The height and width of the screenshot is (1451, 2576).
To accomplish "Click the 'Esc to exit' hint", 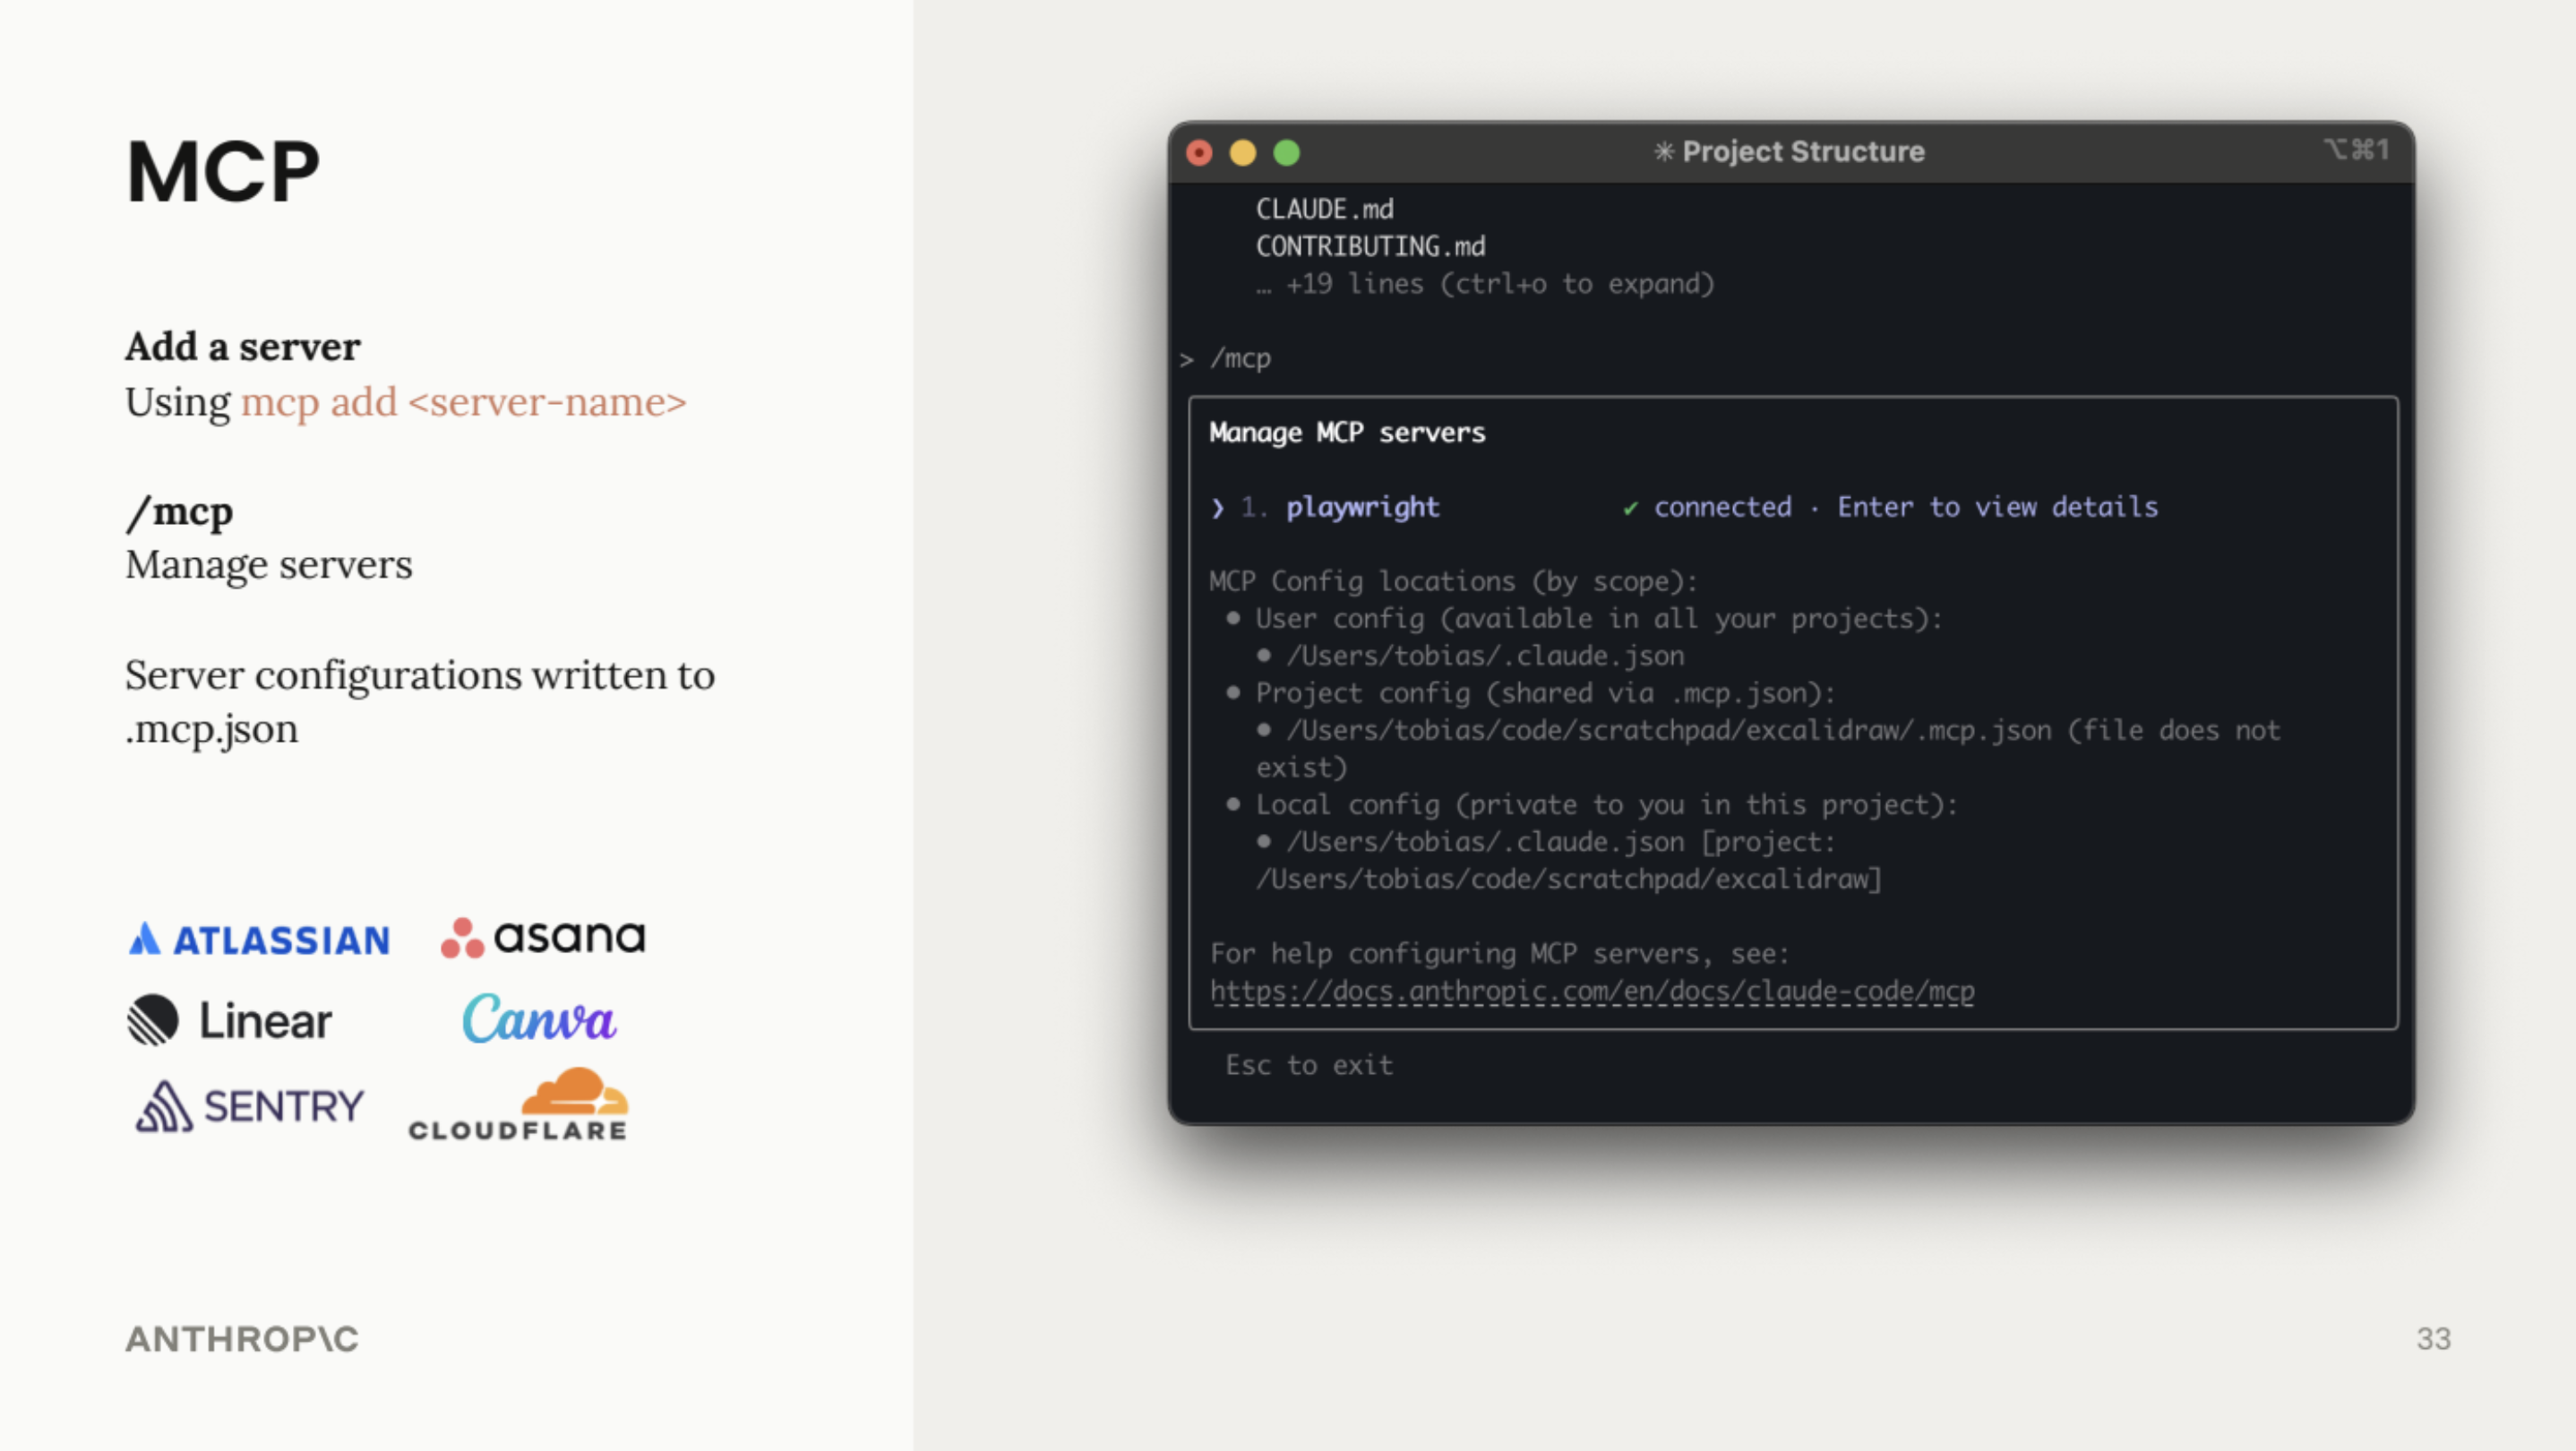I will click(1309, 1065).
